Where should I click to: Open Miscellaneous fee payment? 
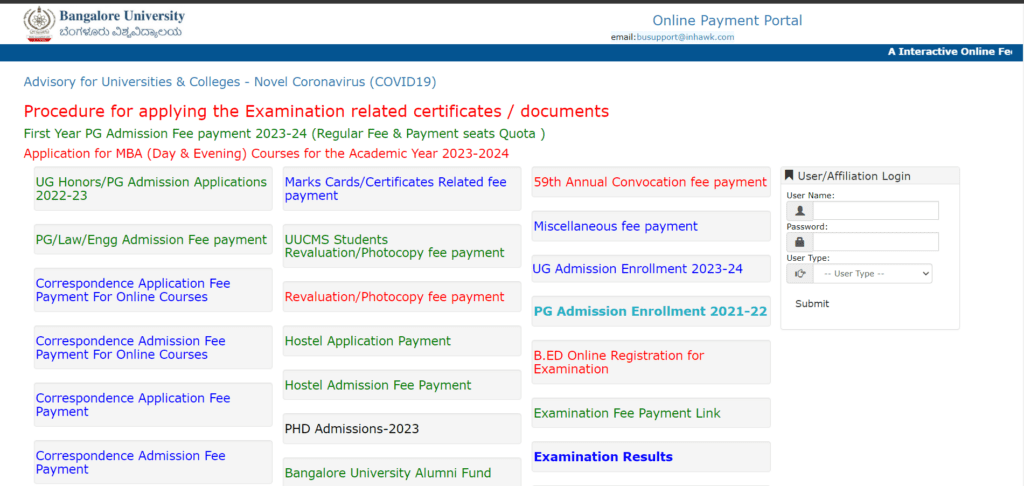[616, 226]
